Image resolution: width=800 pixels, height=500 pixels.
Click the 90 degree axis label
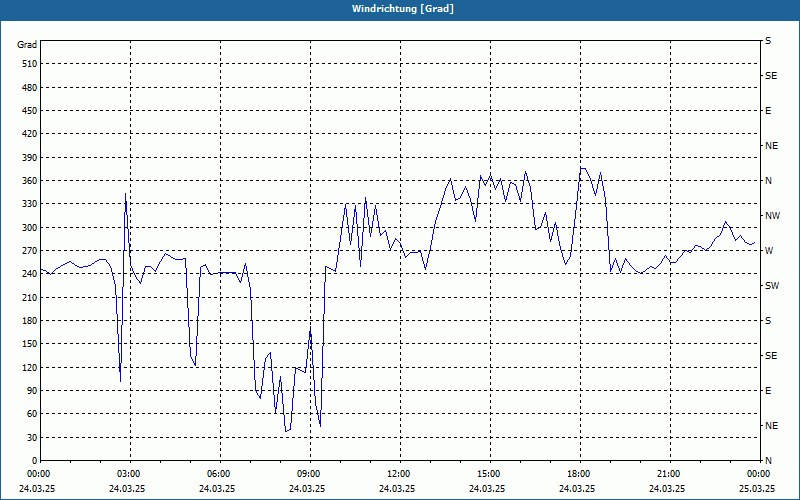click(x=31, y=391)
